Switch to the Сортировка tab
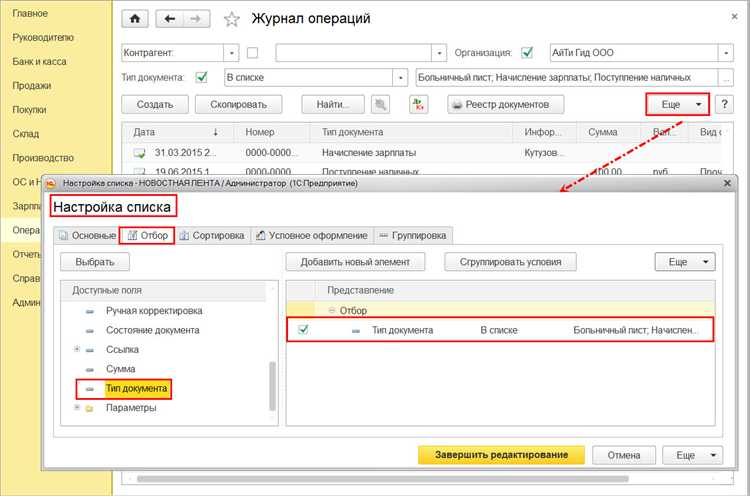 tap(212, 235)
